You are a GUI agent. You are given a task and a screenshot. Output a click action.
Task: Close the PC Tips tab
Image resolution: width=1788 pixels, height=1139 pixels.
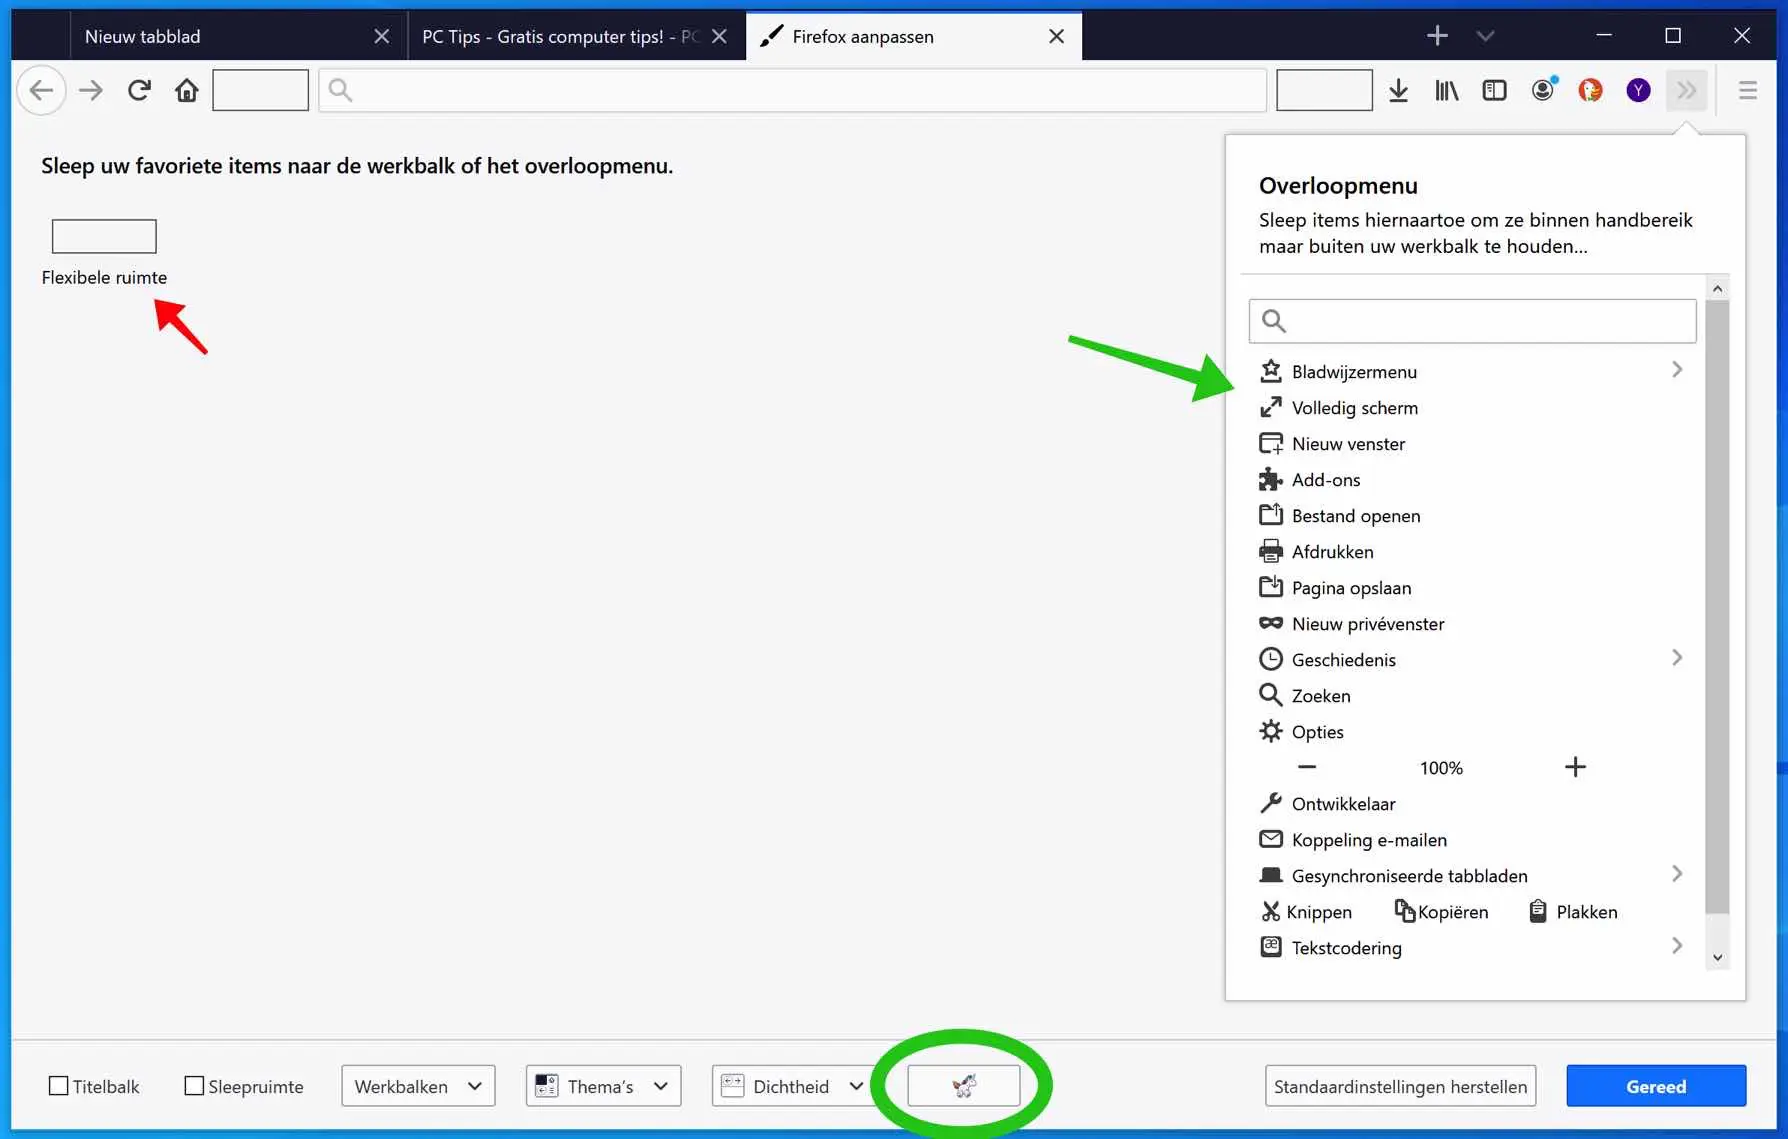(x=719, y=36)
